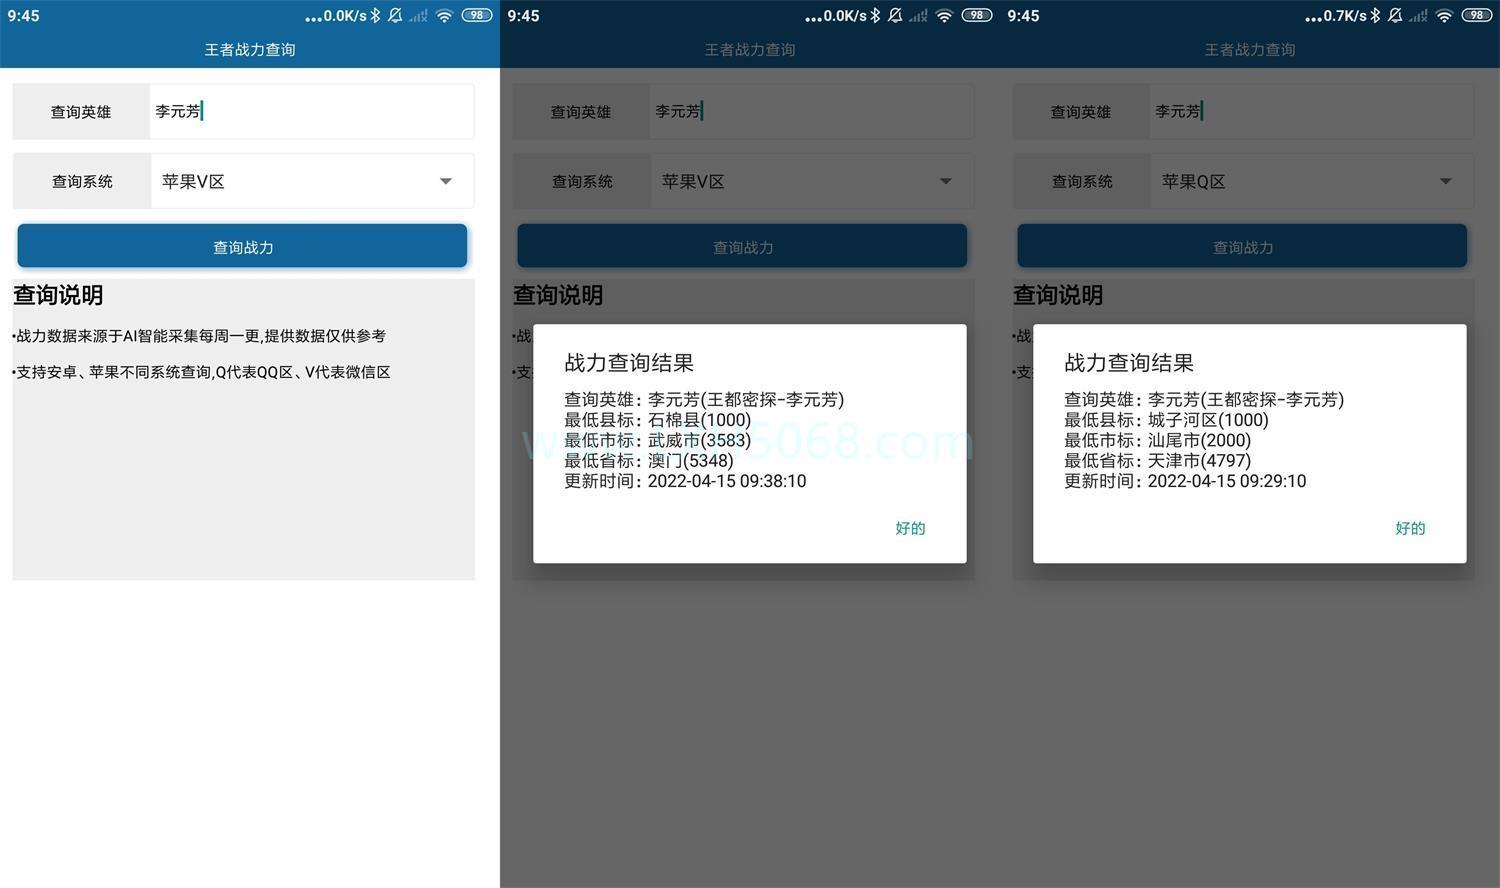The width and height of the screenshot is (1500, 888).
Task: Tap the 查询战力 button on the left screen
Action: 242,246
